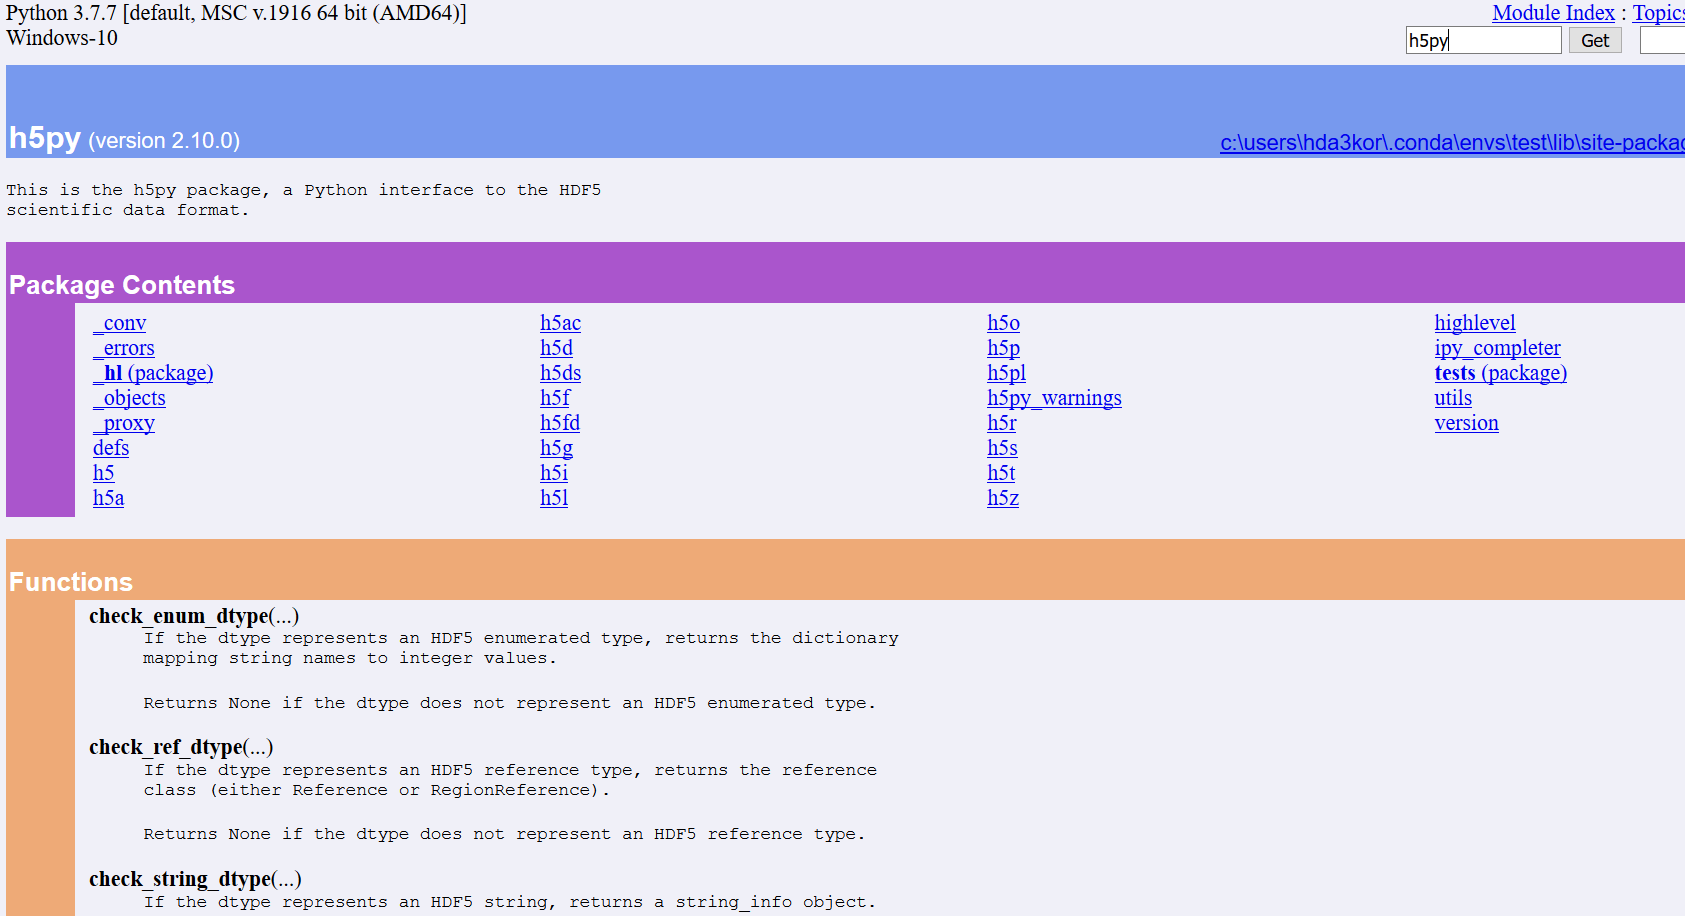Open the h5ds module link
1685x916 pixels.
(x=560, y=373)
